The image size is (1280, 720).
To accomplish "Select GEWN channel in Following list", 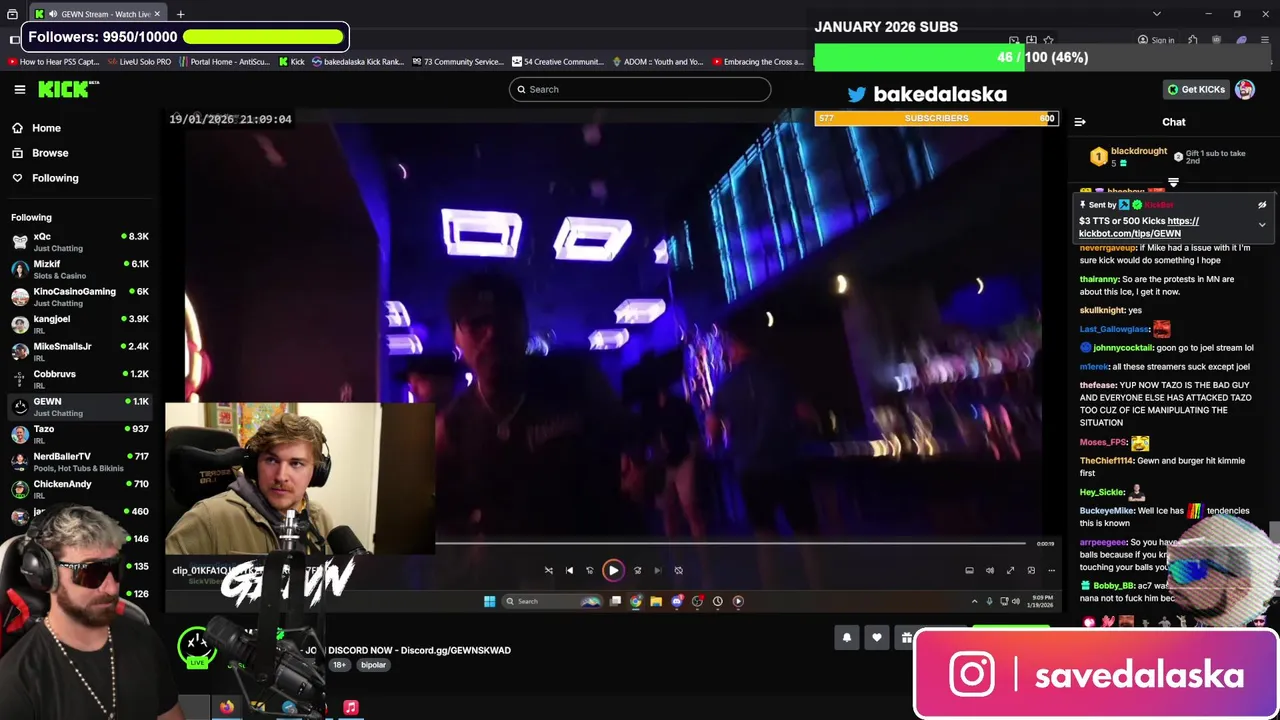I will click(x=78, y=406).
